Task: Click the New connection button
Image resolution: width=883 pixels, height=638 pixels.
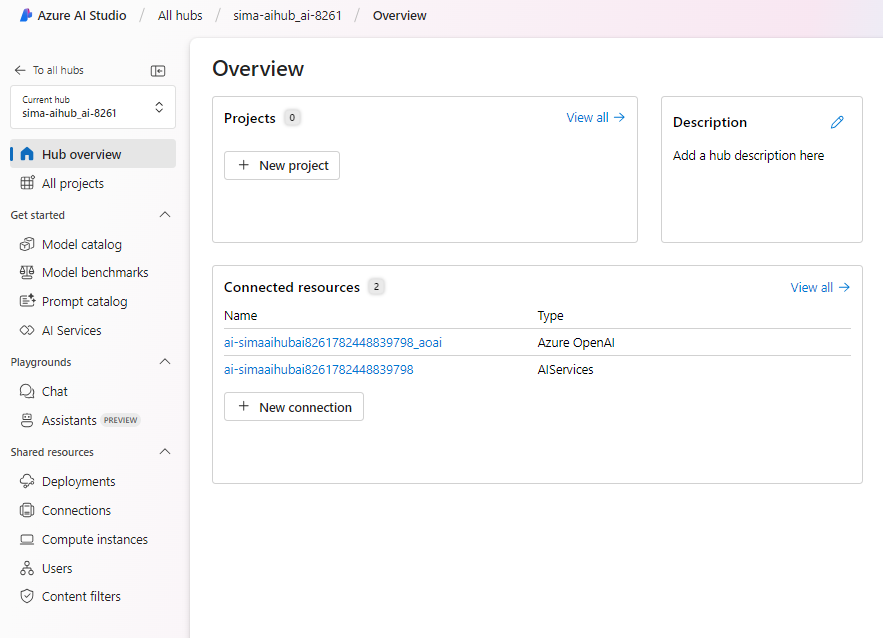Action: [x=293, y=407]
